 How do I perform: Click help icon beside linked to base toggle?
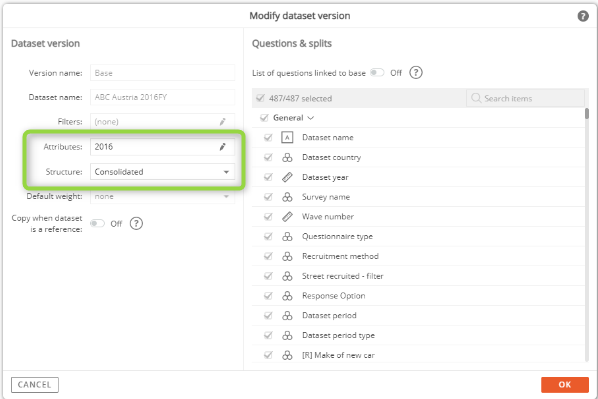tap(416, 72)
